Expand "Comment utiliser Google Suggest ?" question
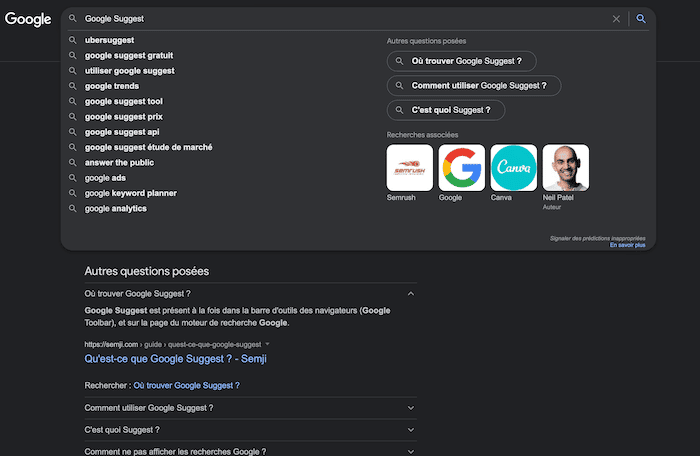The width and height of the screenshot is (700, 456). (410, 408)
